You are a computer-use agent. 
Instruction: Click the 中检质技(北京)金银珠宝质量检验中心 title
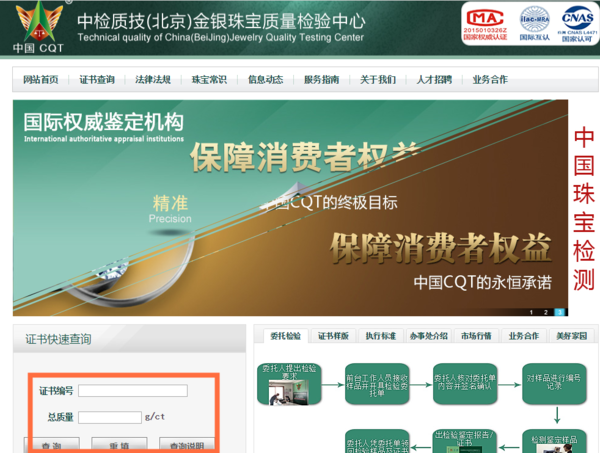tap(221, 21)
